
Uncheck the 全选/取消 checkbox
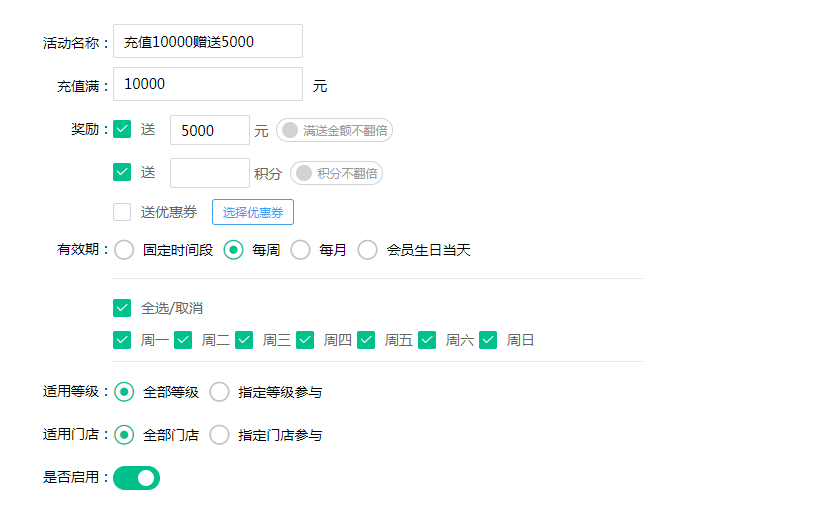point(123,308)
